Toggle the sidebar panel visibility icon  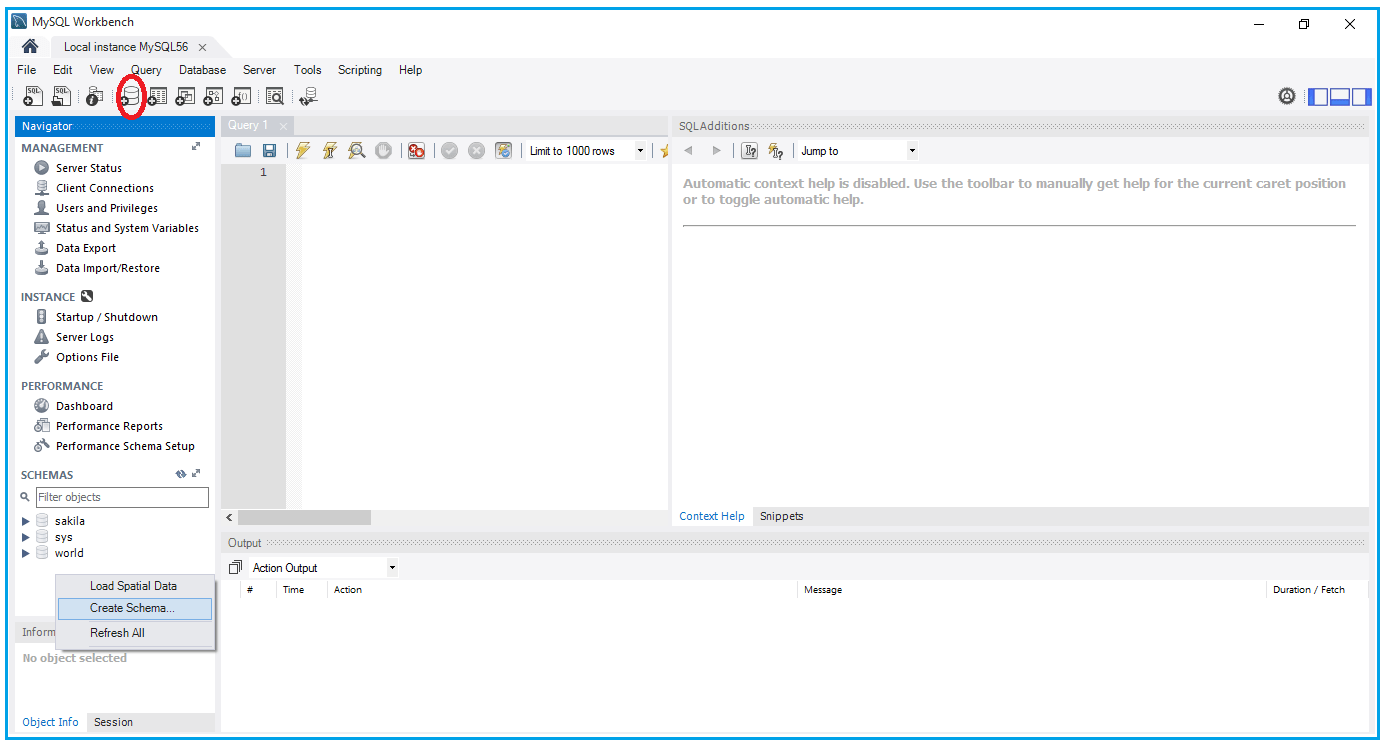tap(1318, 96)
